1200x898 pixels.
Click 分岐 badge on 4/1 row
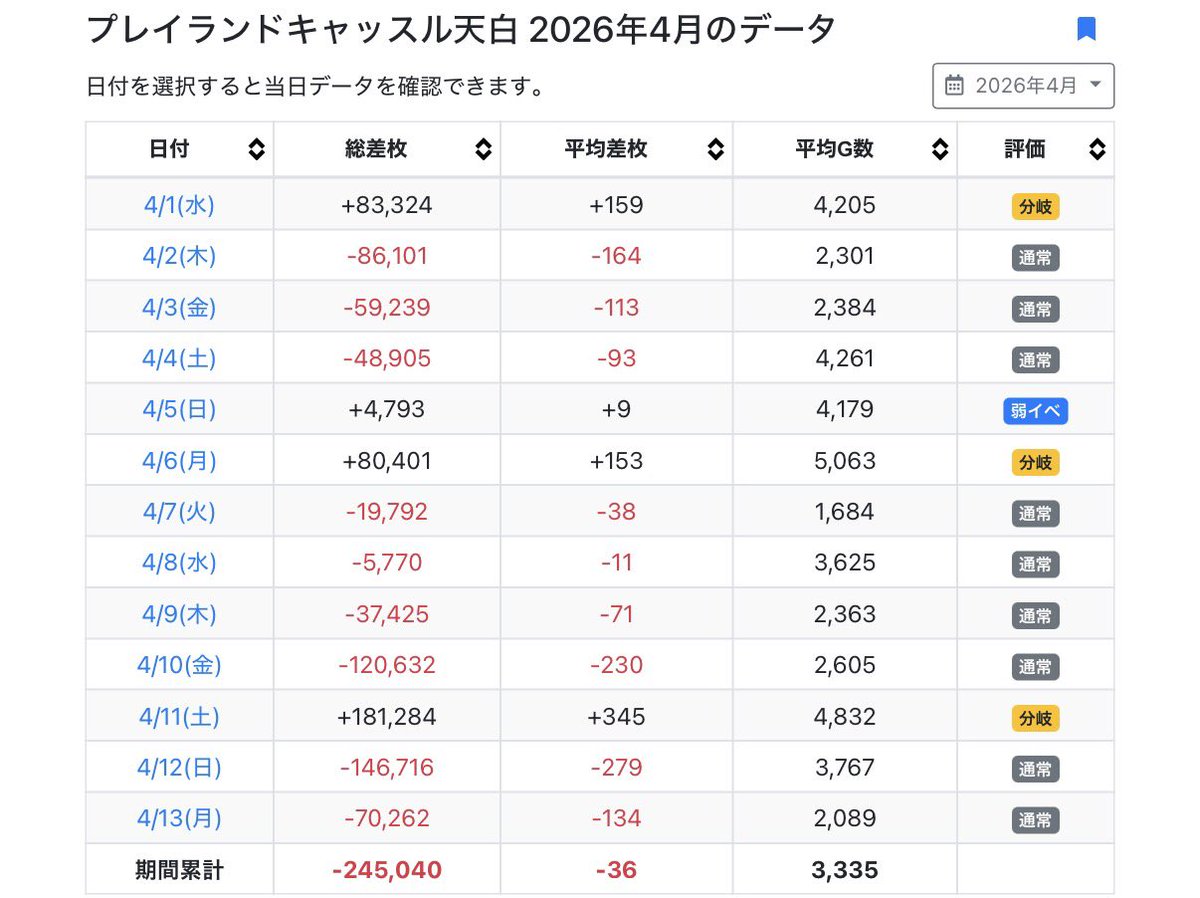coord(1035,207)
